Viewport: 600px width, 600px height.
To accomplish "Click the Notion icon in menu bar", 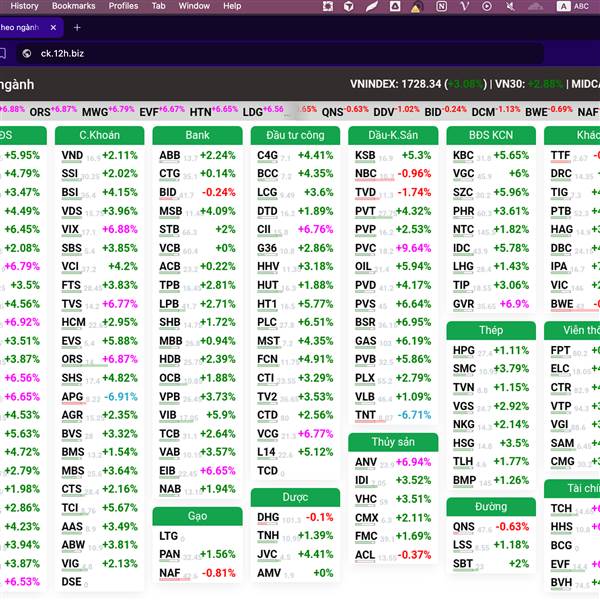I will click(442, 6).
